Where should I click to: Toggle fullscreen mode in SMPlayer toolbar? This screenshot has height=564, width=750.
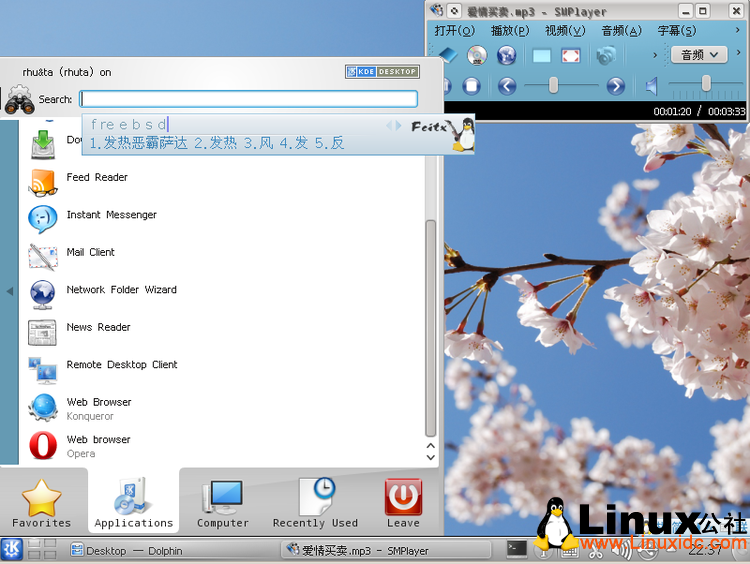pos(571,56)
